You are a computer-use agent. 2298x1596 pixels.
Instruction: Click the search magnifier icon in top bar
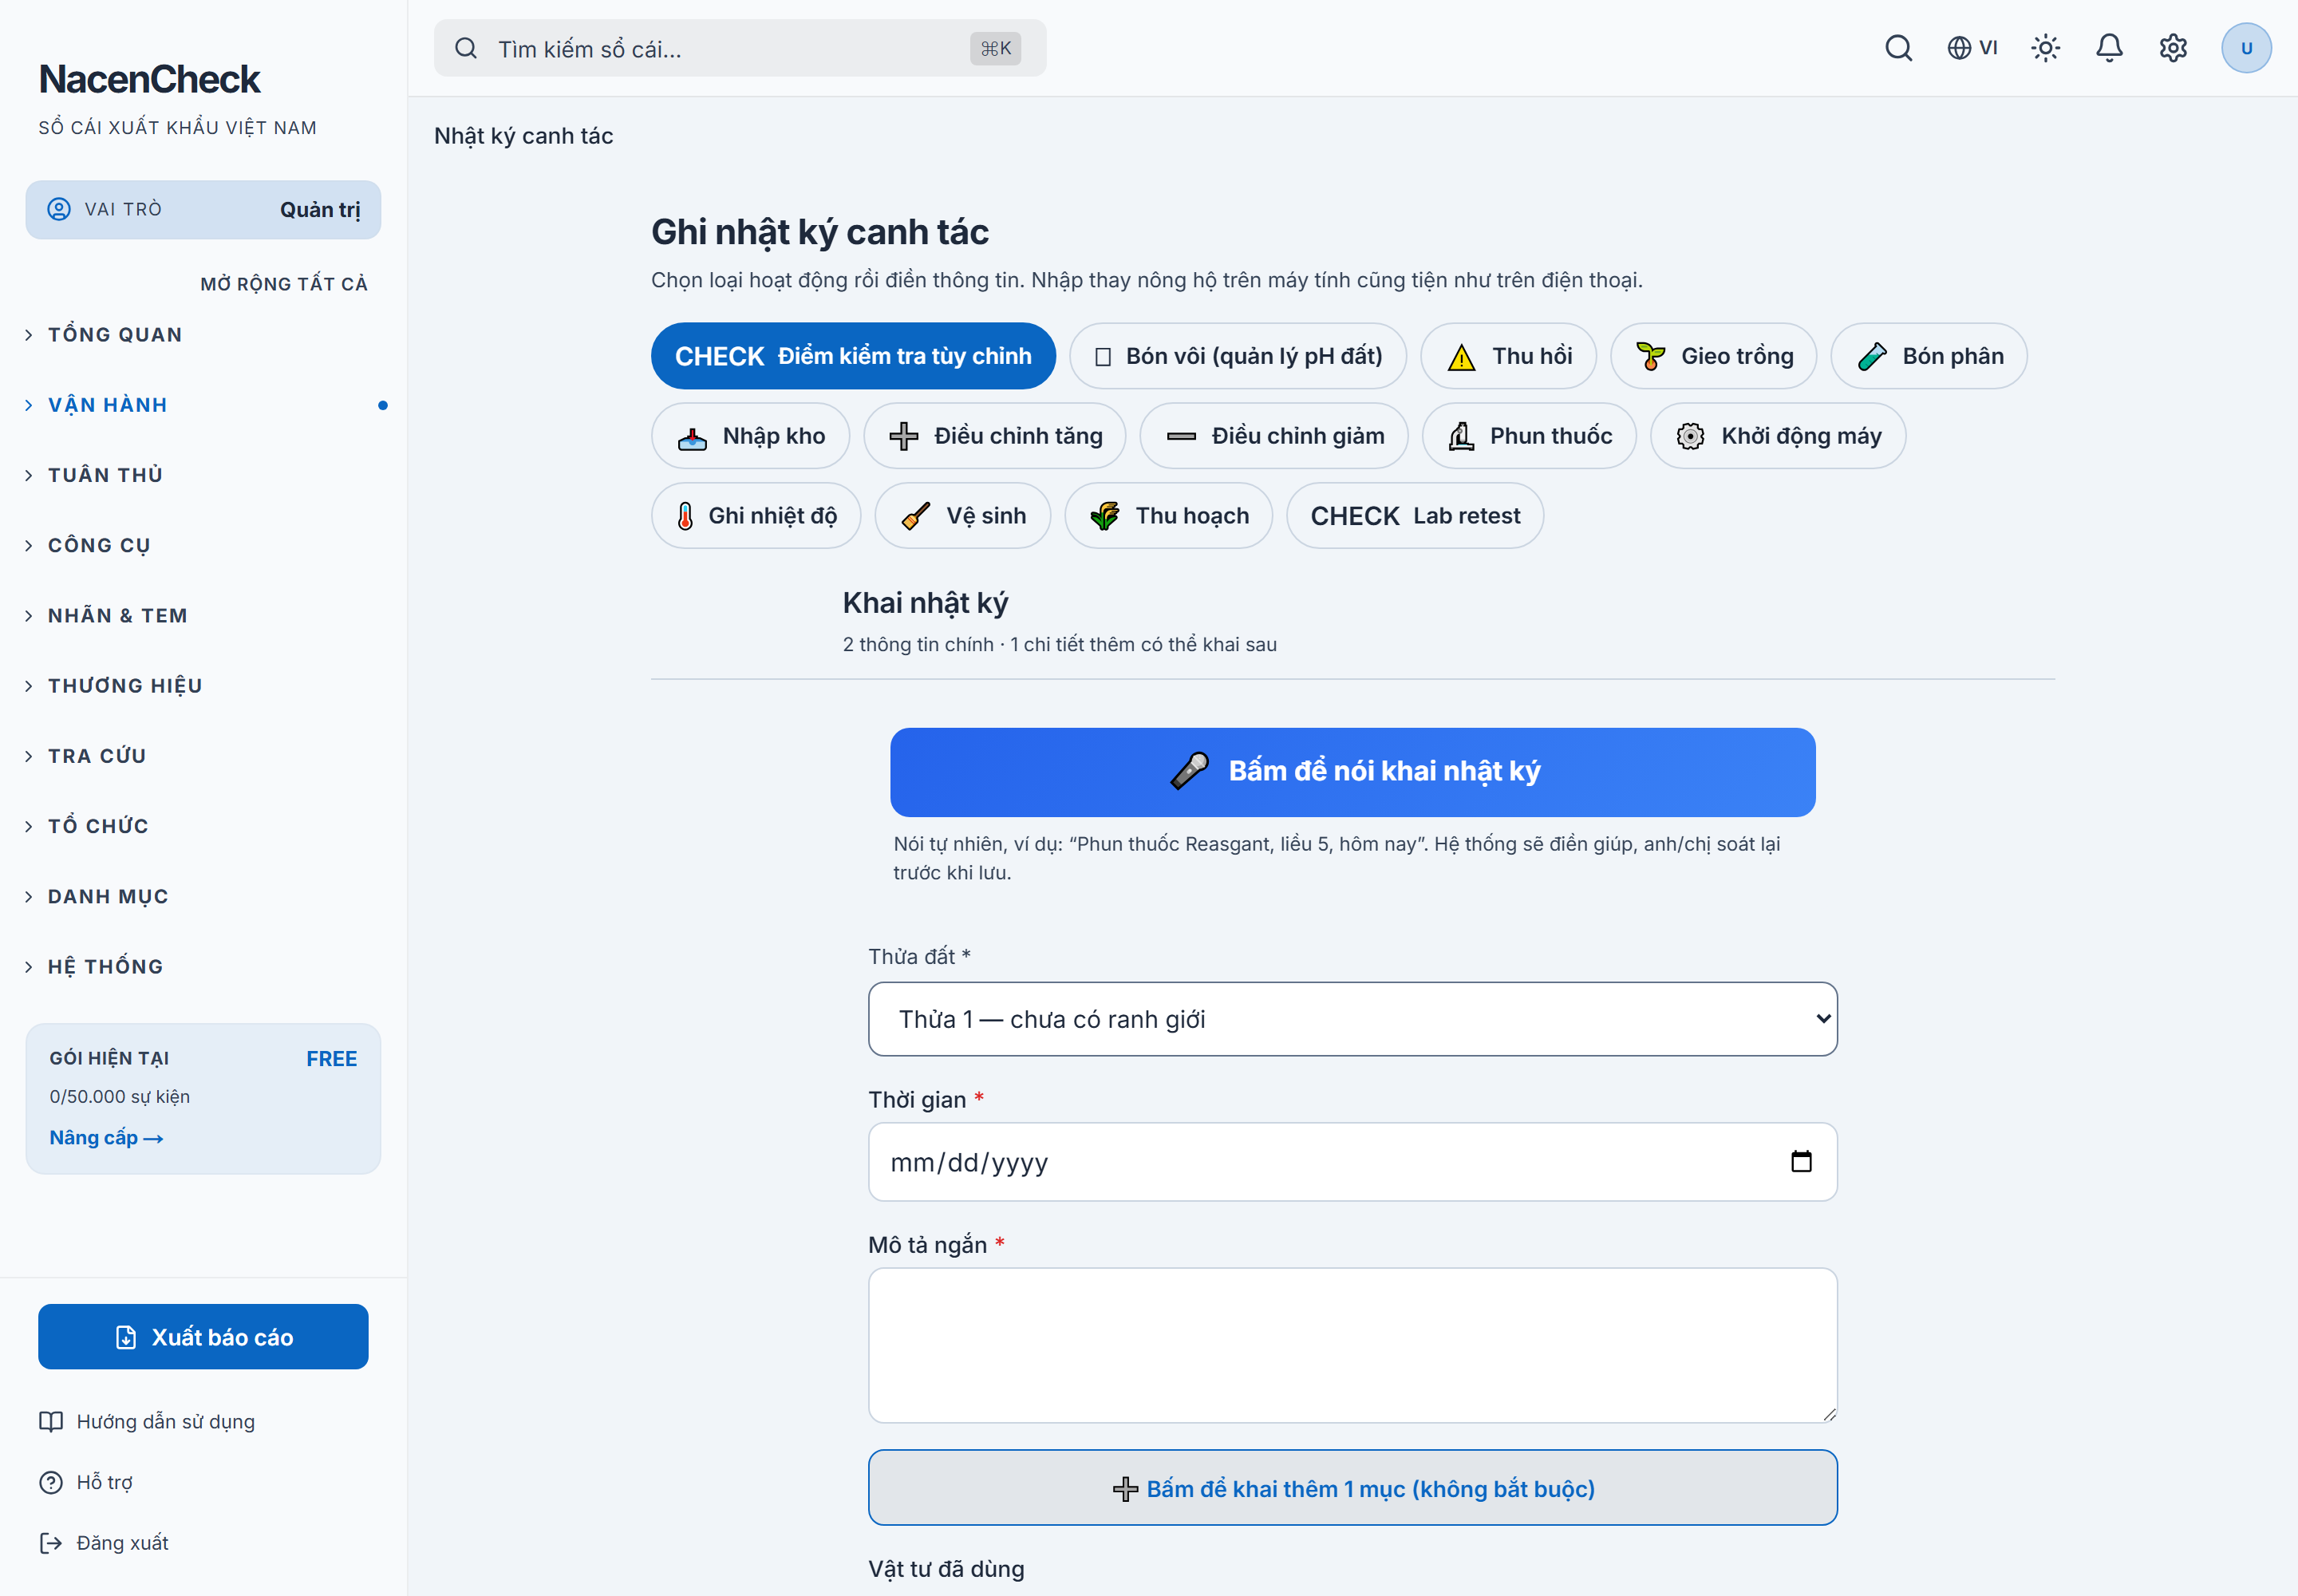coord(1898,48)
